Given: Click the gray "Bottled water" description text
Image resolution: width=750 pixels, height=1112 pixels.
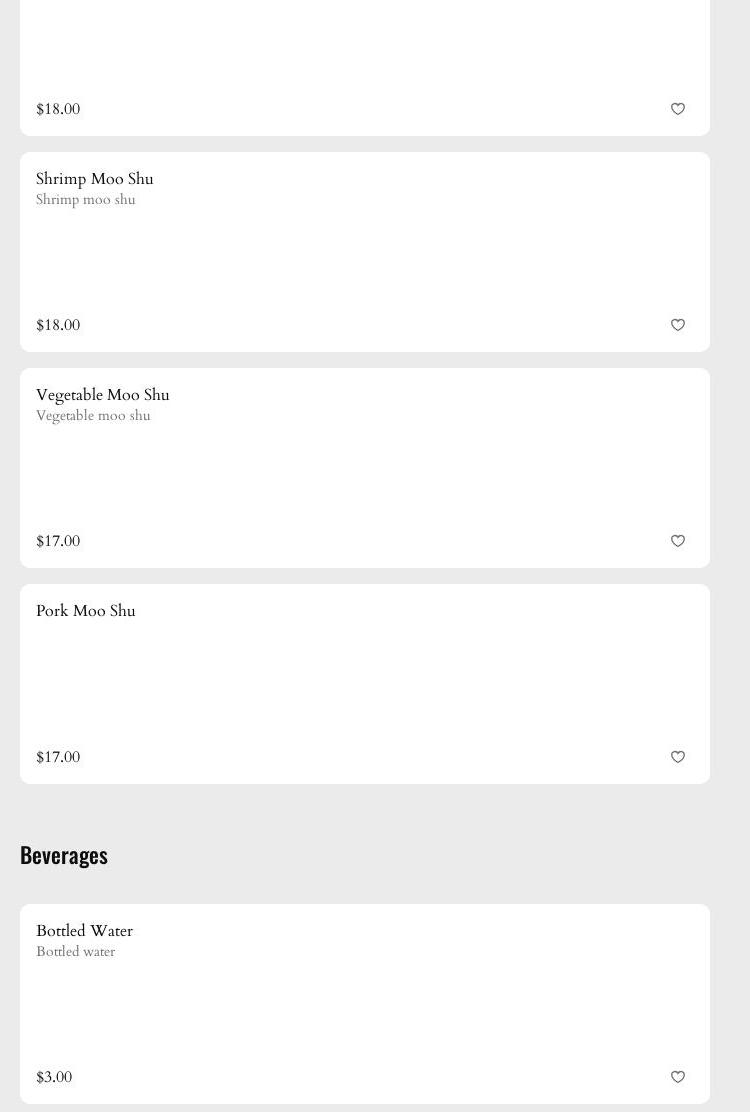Looking at the screenshot, I should [x=76, y=952].
